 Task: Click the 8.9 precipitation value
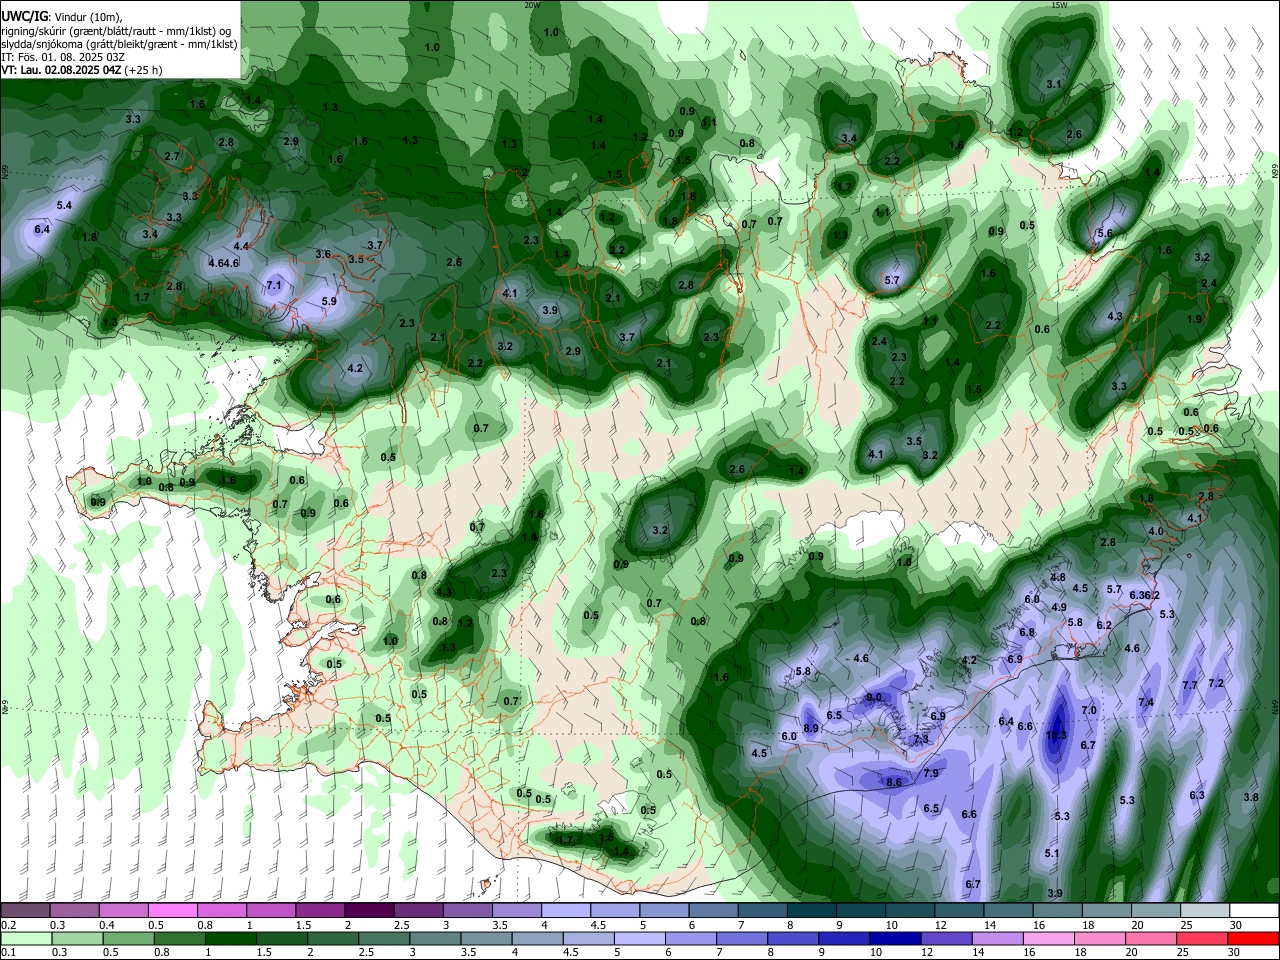point(811,728)
